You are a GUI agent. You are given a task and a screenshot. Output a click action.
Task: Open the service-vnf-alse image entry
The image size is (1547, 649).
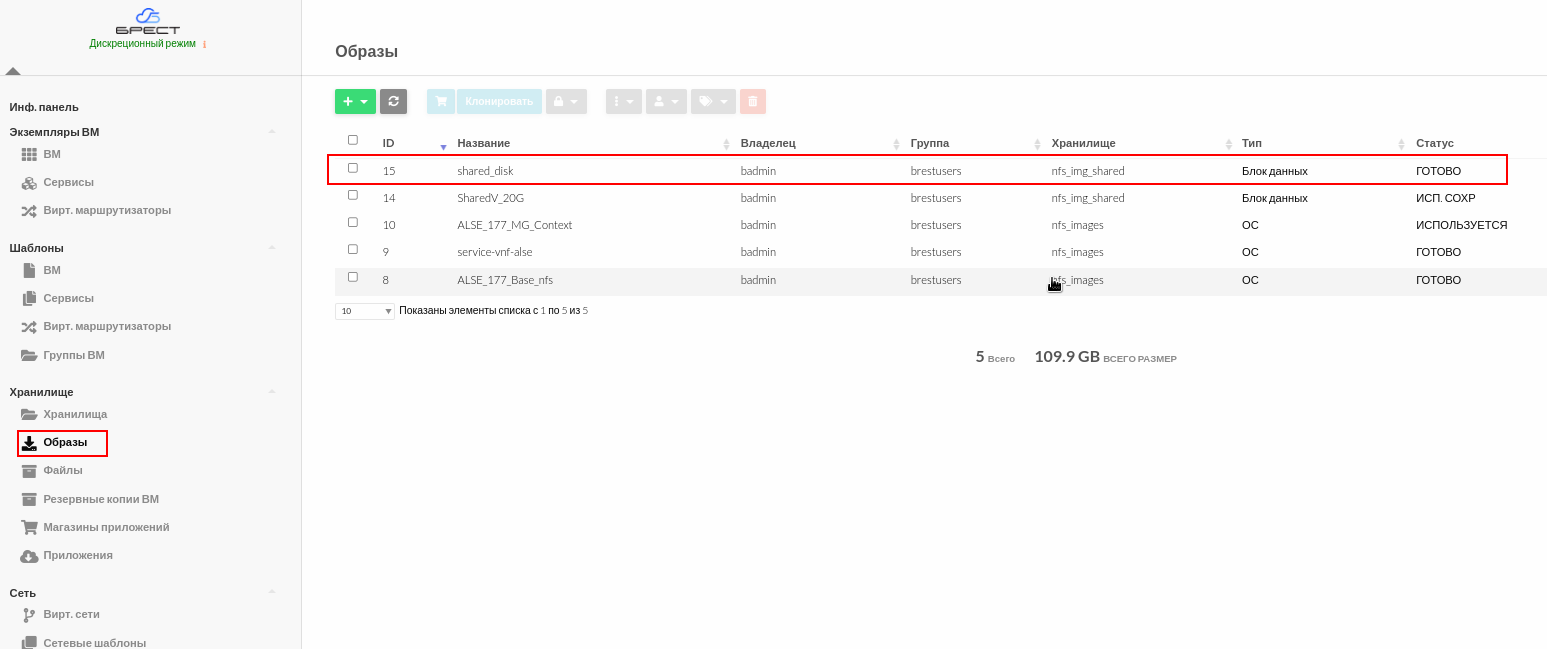494,252
